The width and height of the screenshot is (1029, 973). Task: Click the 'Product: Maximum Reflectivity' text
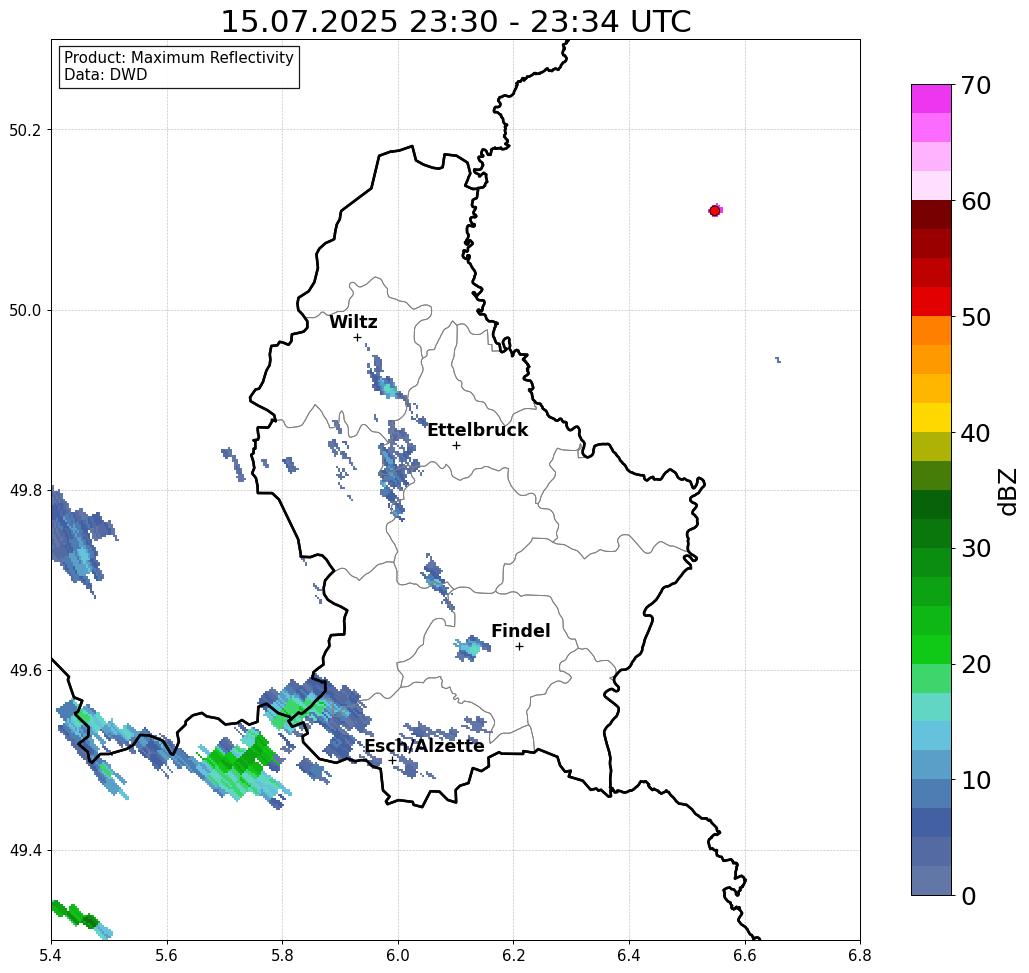pos(178,58)
